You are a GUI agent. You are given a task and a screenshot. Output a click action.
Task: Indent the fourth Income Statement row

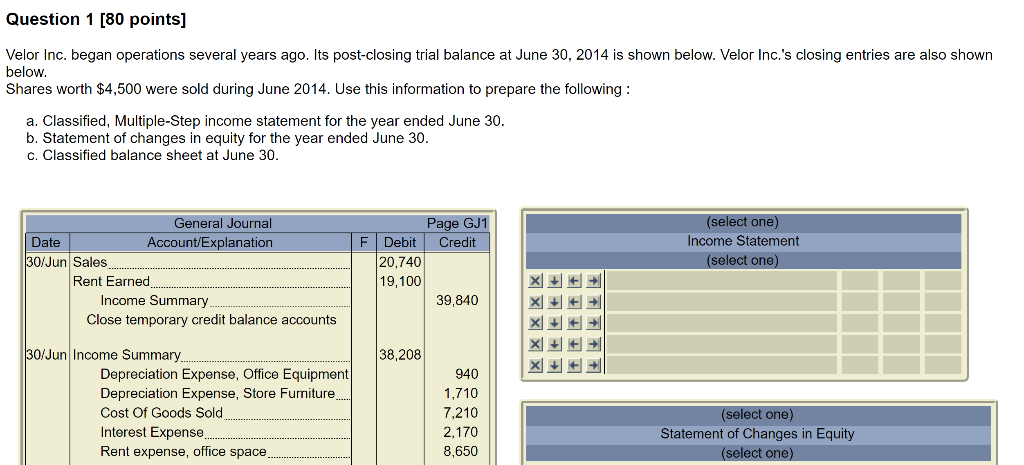593,344
